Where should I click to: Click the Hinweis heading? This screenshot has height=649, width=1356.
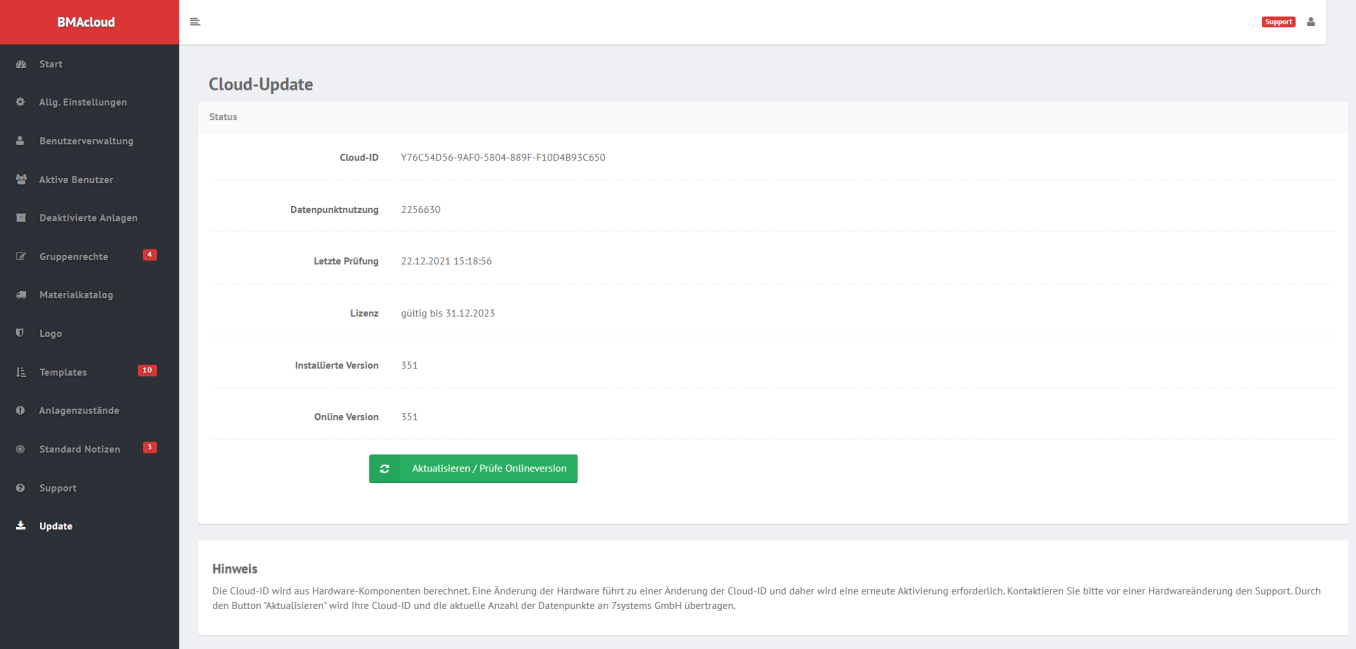tap(235, 569)
